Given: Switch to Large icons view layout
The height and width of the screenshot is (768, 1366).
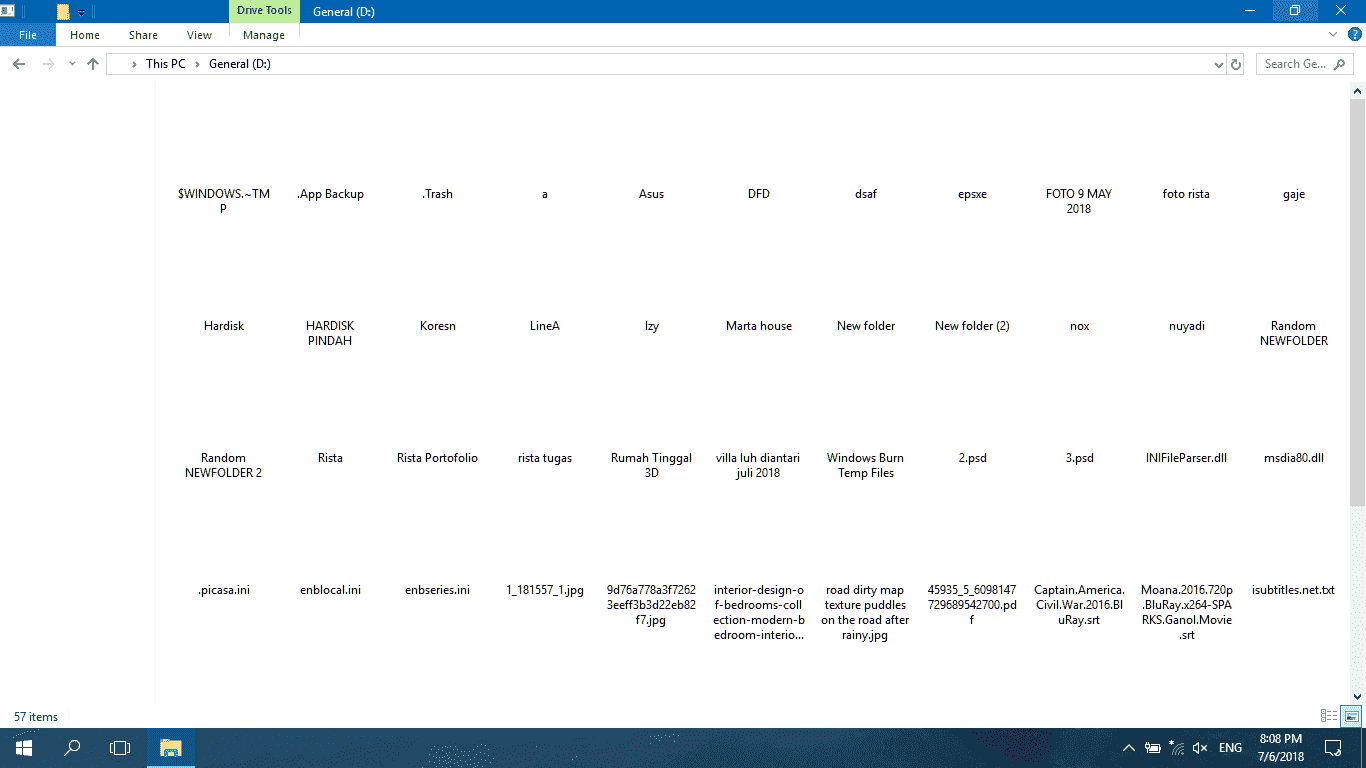Looking at the screenshot, I should pyautogui.click(x=1351, y=716).
